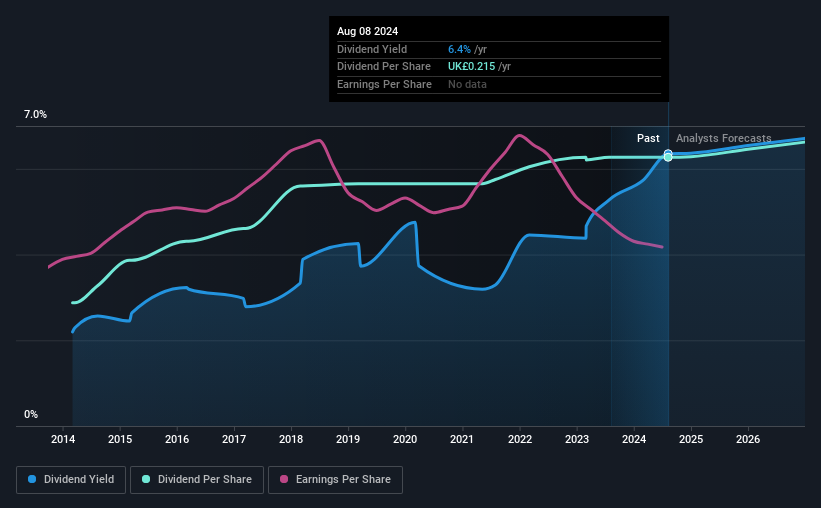
Task: Click the teal Dividend Per Share legend dot
Action: coord(146,479)
